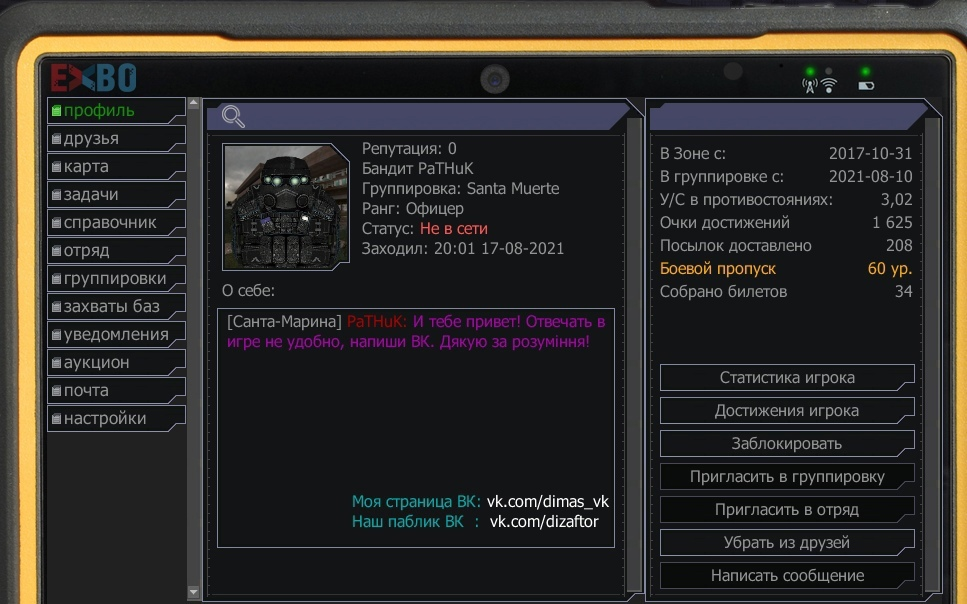This screenshot has width=967, height=604.
Task: Click the EXBO logo
Action: (93, 78)
